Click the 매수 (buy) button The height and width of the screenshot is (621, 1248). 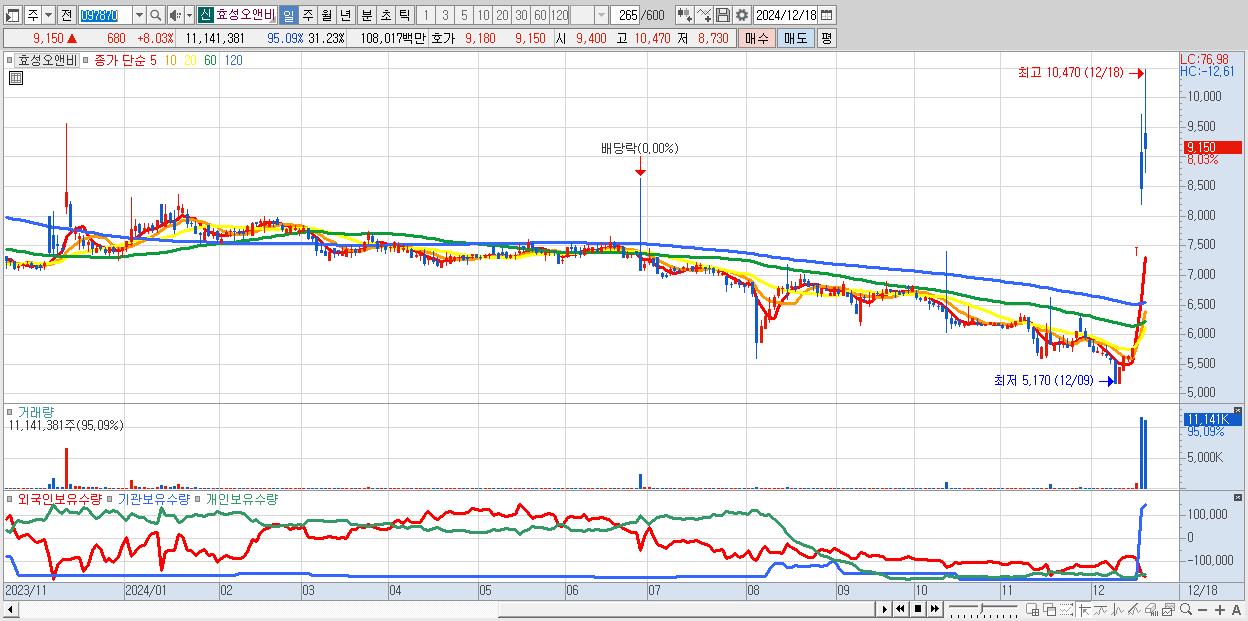(x=757, y=38)
